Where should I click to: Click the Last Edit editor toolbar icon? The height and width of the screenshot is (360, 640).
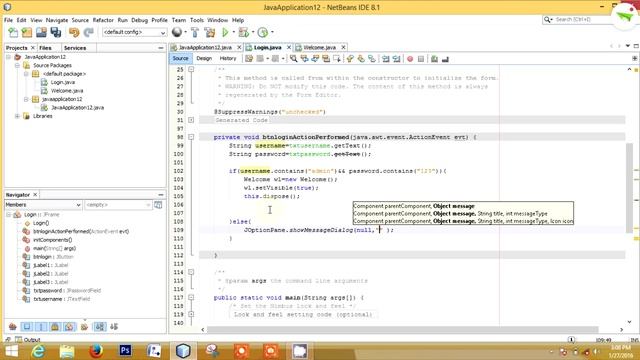[249, 59]
